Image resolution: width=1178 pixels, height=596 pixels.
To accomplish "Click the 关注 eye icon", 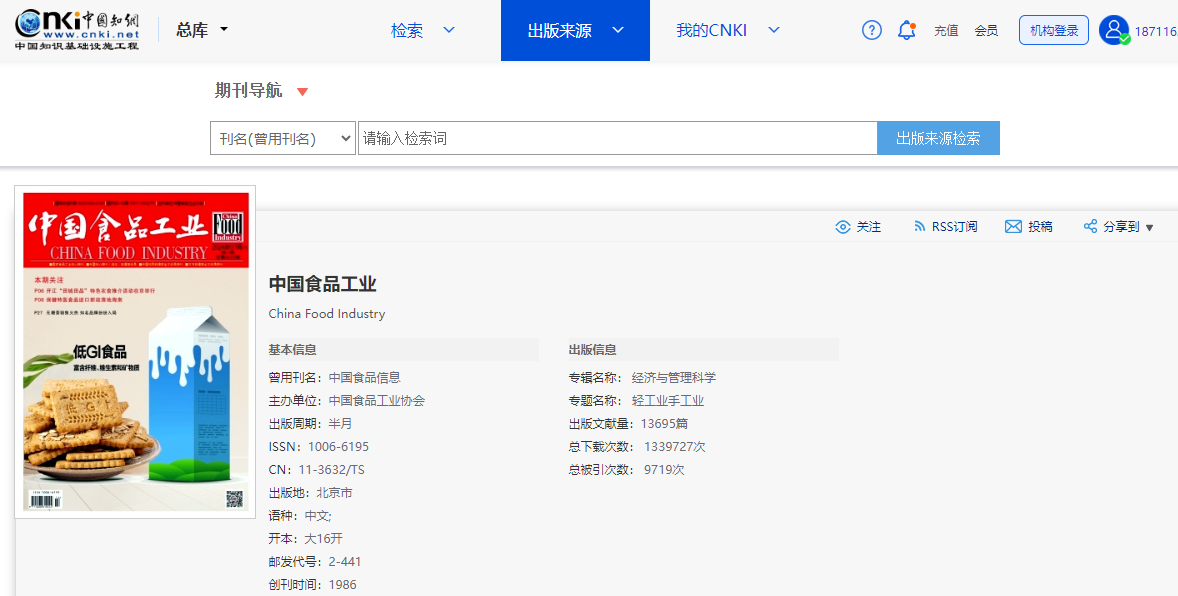I will tap(843, 227).
